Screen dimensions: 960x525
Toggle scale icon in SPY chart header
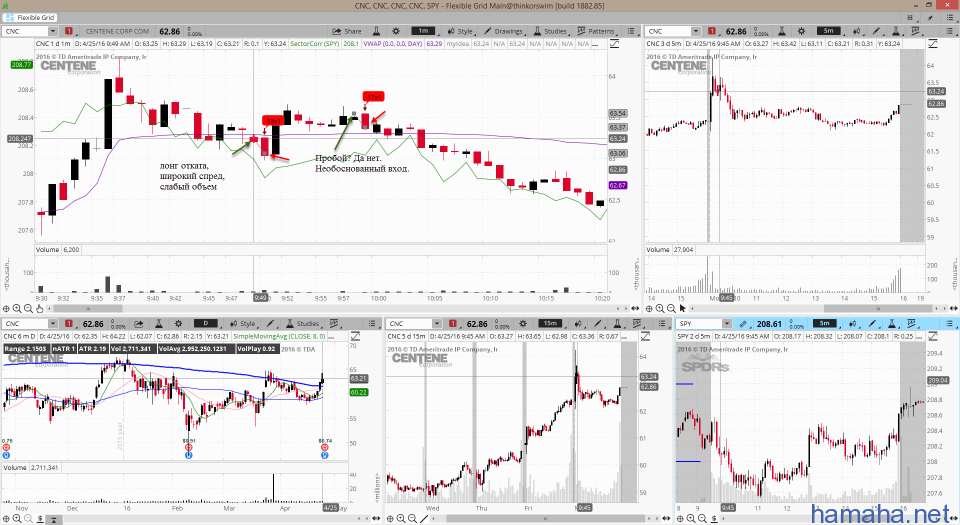point(932,336)
